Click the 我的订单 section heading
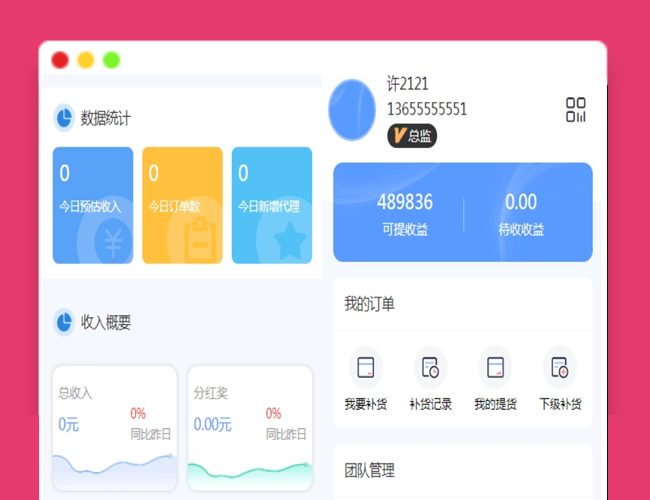The height and width of the screenshot is (500, 650). pyautogui.click(x=369, y=304)
